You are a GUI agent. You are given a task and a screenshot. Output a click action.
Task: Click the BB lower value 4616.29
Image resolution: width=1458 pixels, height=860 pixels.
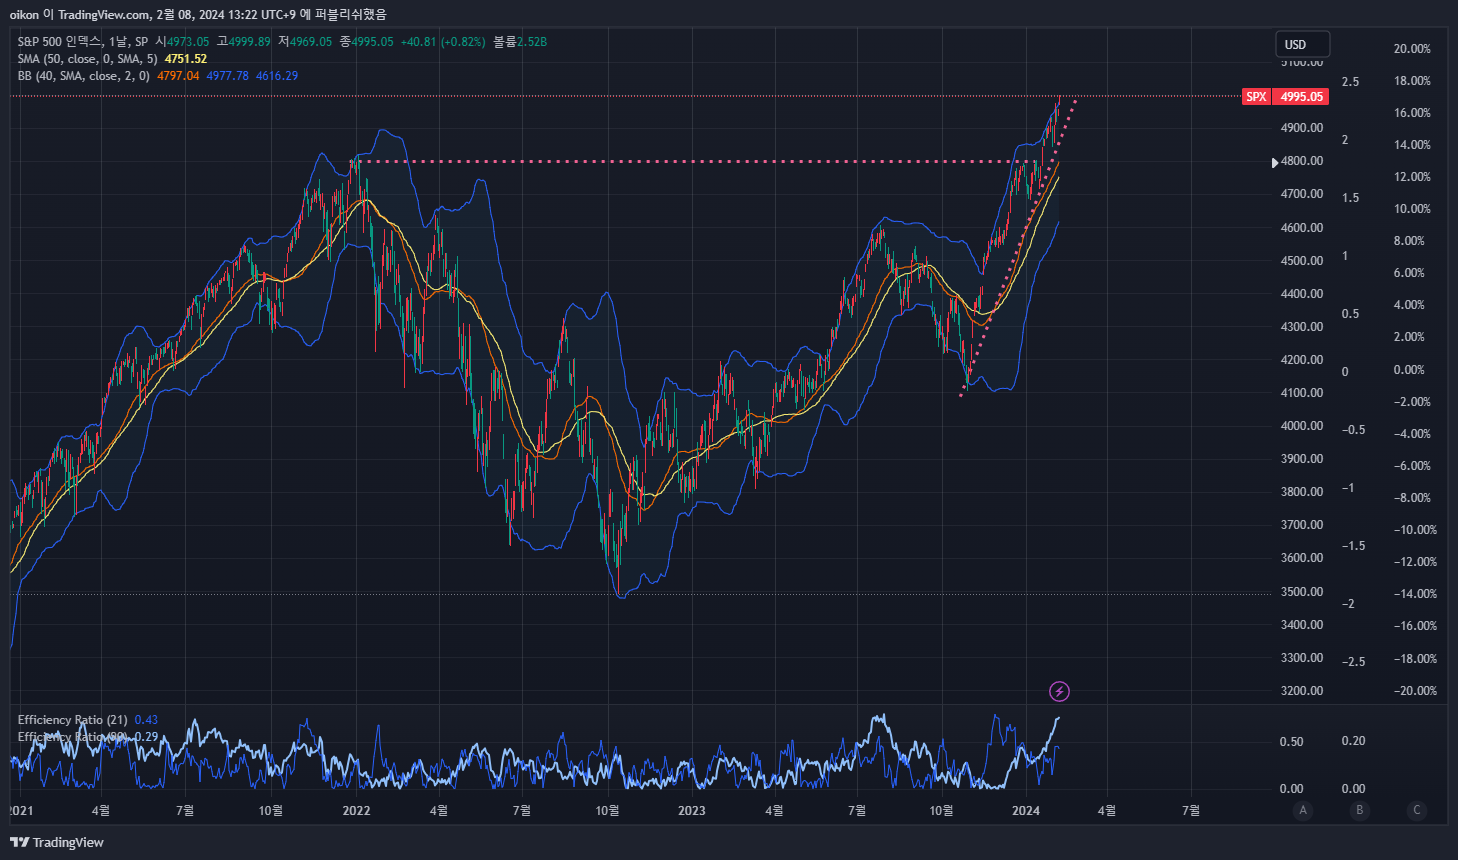277,76
